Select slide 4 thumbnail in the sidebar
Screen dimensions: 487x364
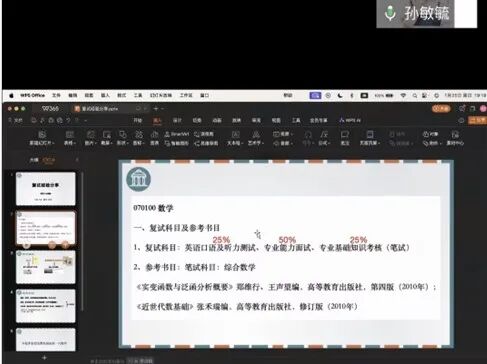[x=46, y=306]
